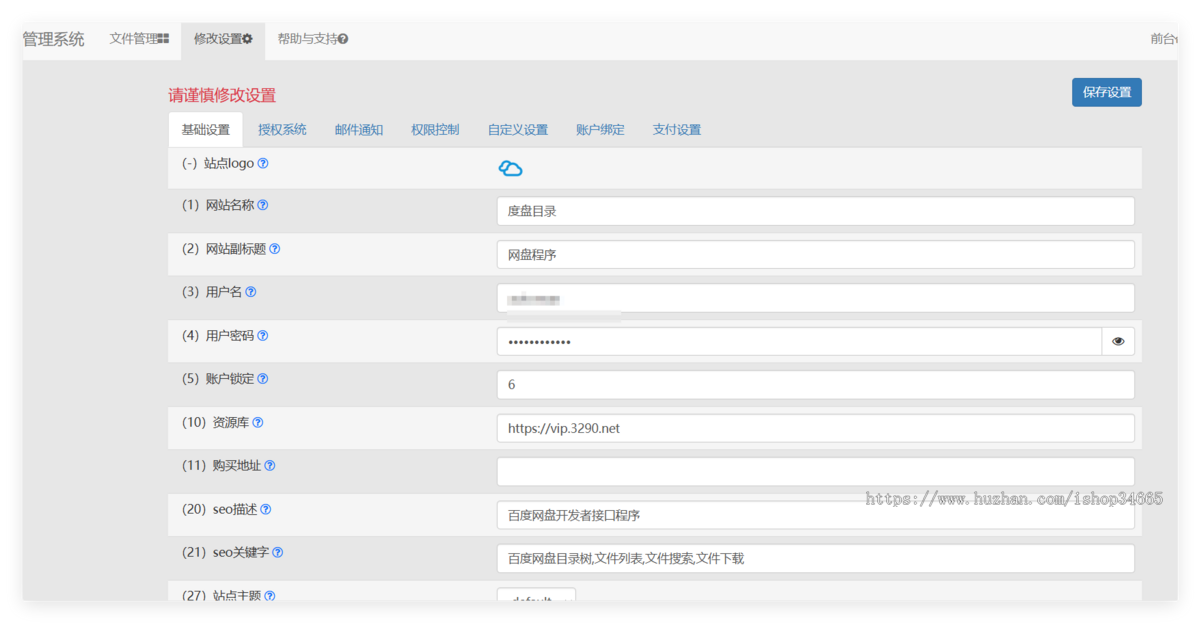
Task: Click the help icon next to 用户密码
Action: (263, 336)
